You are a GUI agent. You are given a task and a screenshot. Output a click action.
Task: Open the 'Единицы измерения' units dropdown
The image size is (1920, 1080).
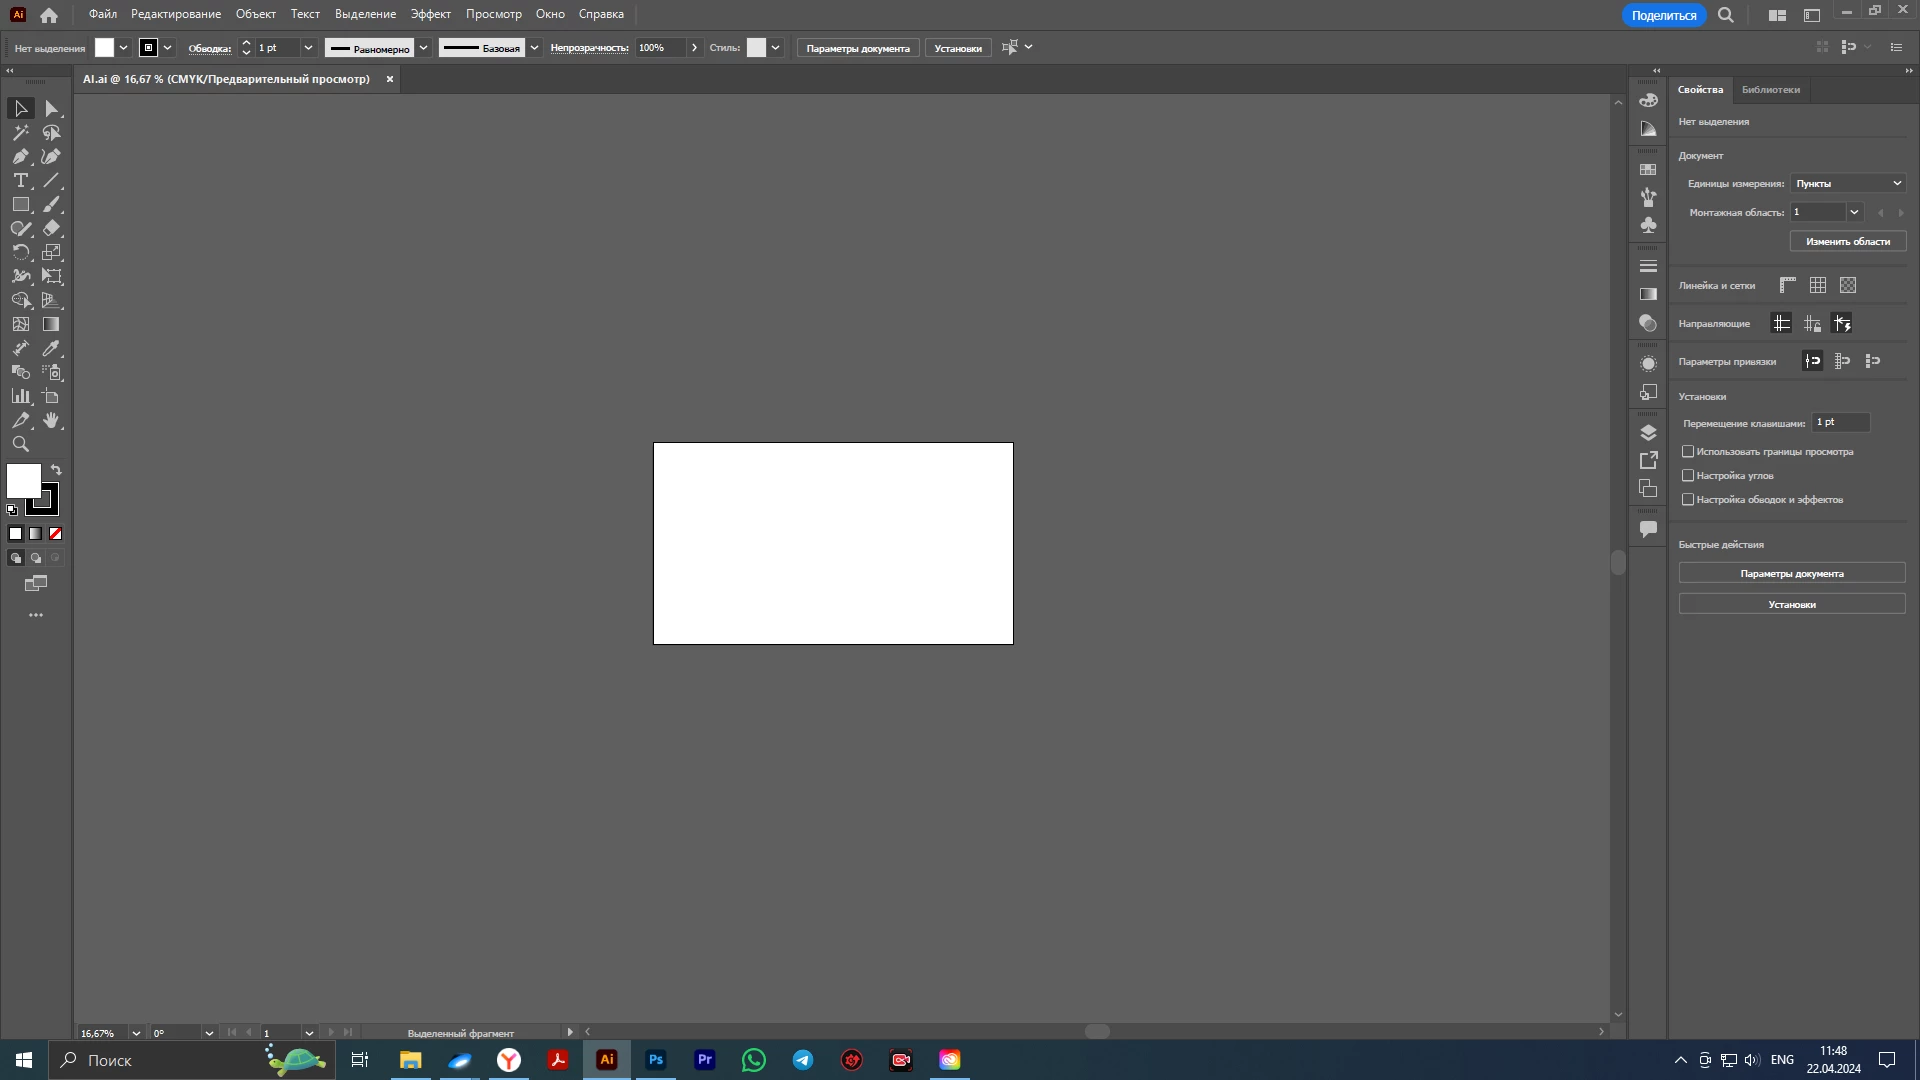pos(1848,184)
